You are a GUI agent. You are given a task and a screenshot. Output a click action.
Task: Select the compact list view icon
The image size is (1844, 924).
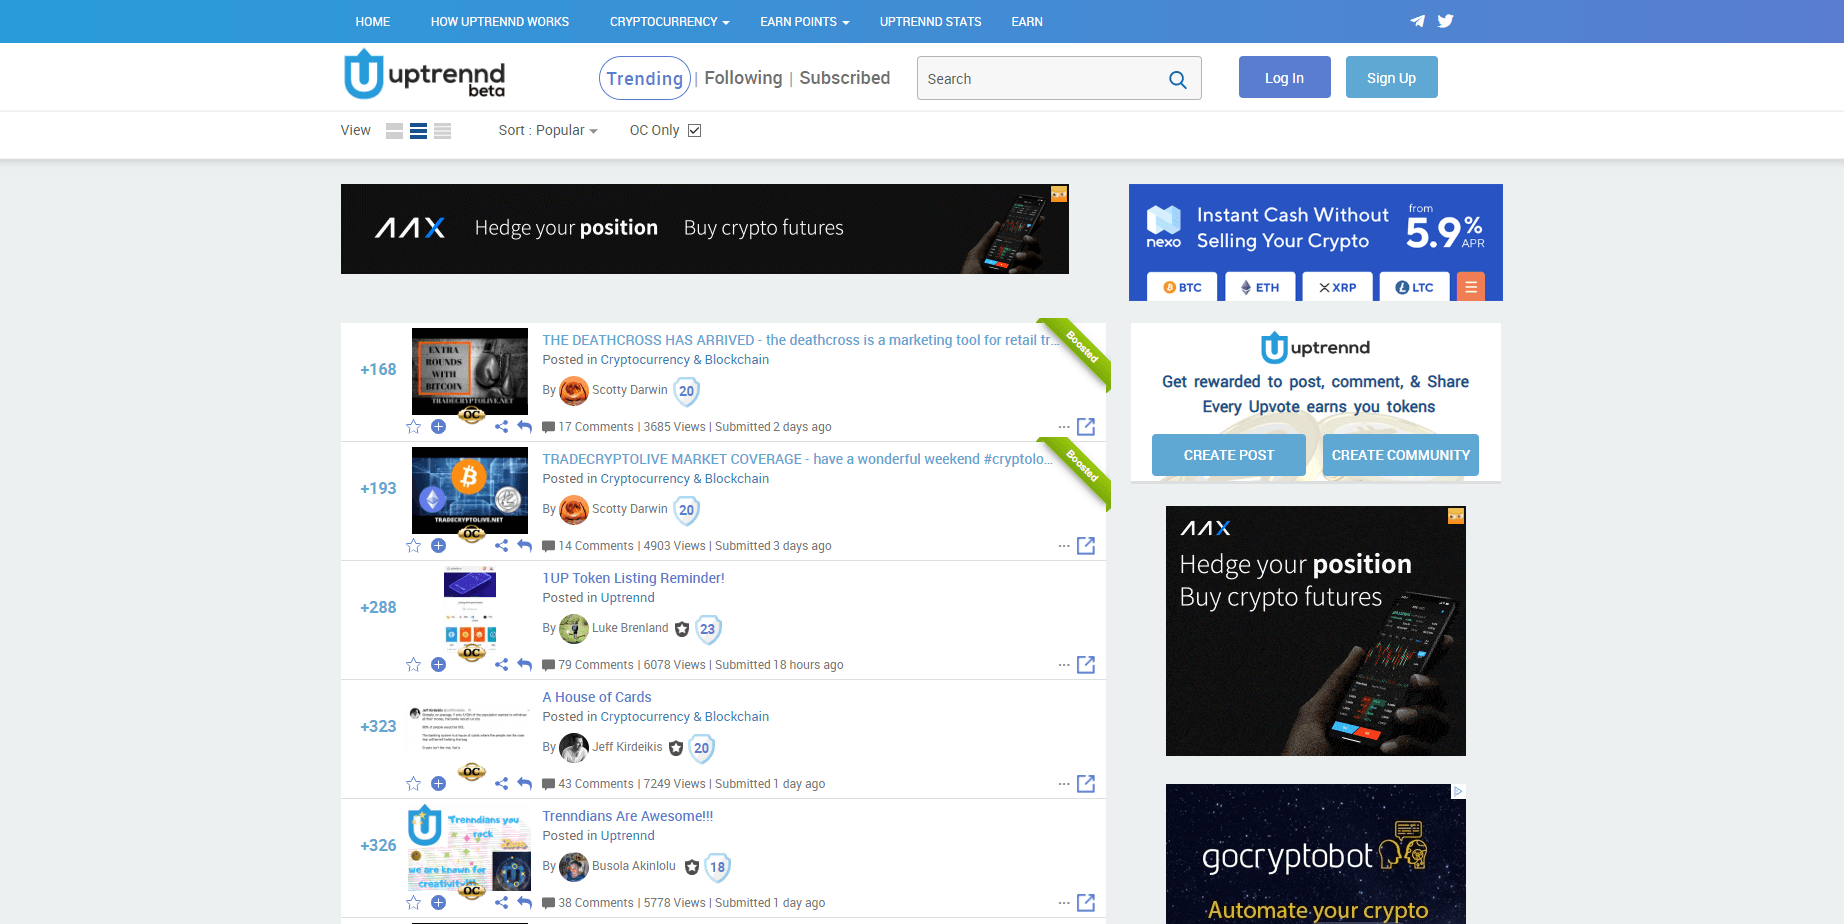pos(442,131)
